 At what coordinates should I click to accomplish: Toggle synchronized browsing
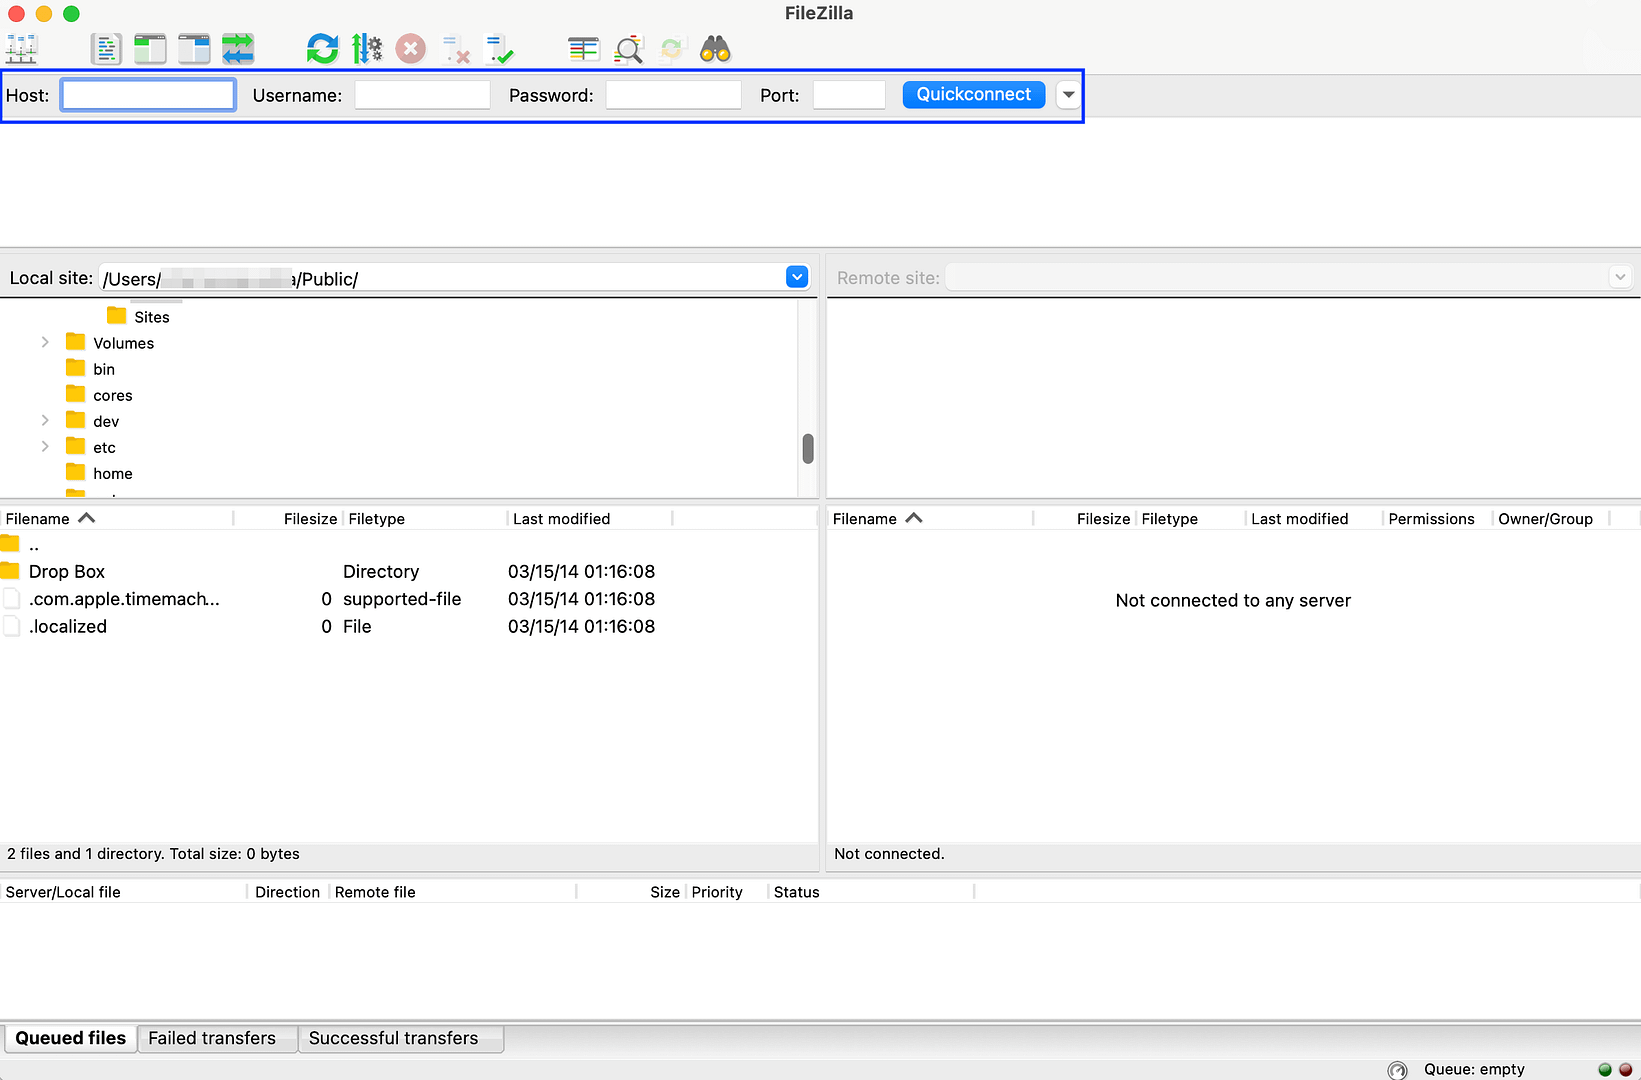pos(671,48)
